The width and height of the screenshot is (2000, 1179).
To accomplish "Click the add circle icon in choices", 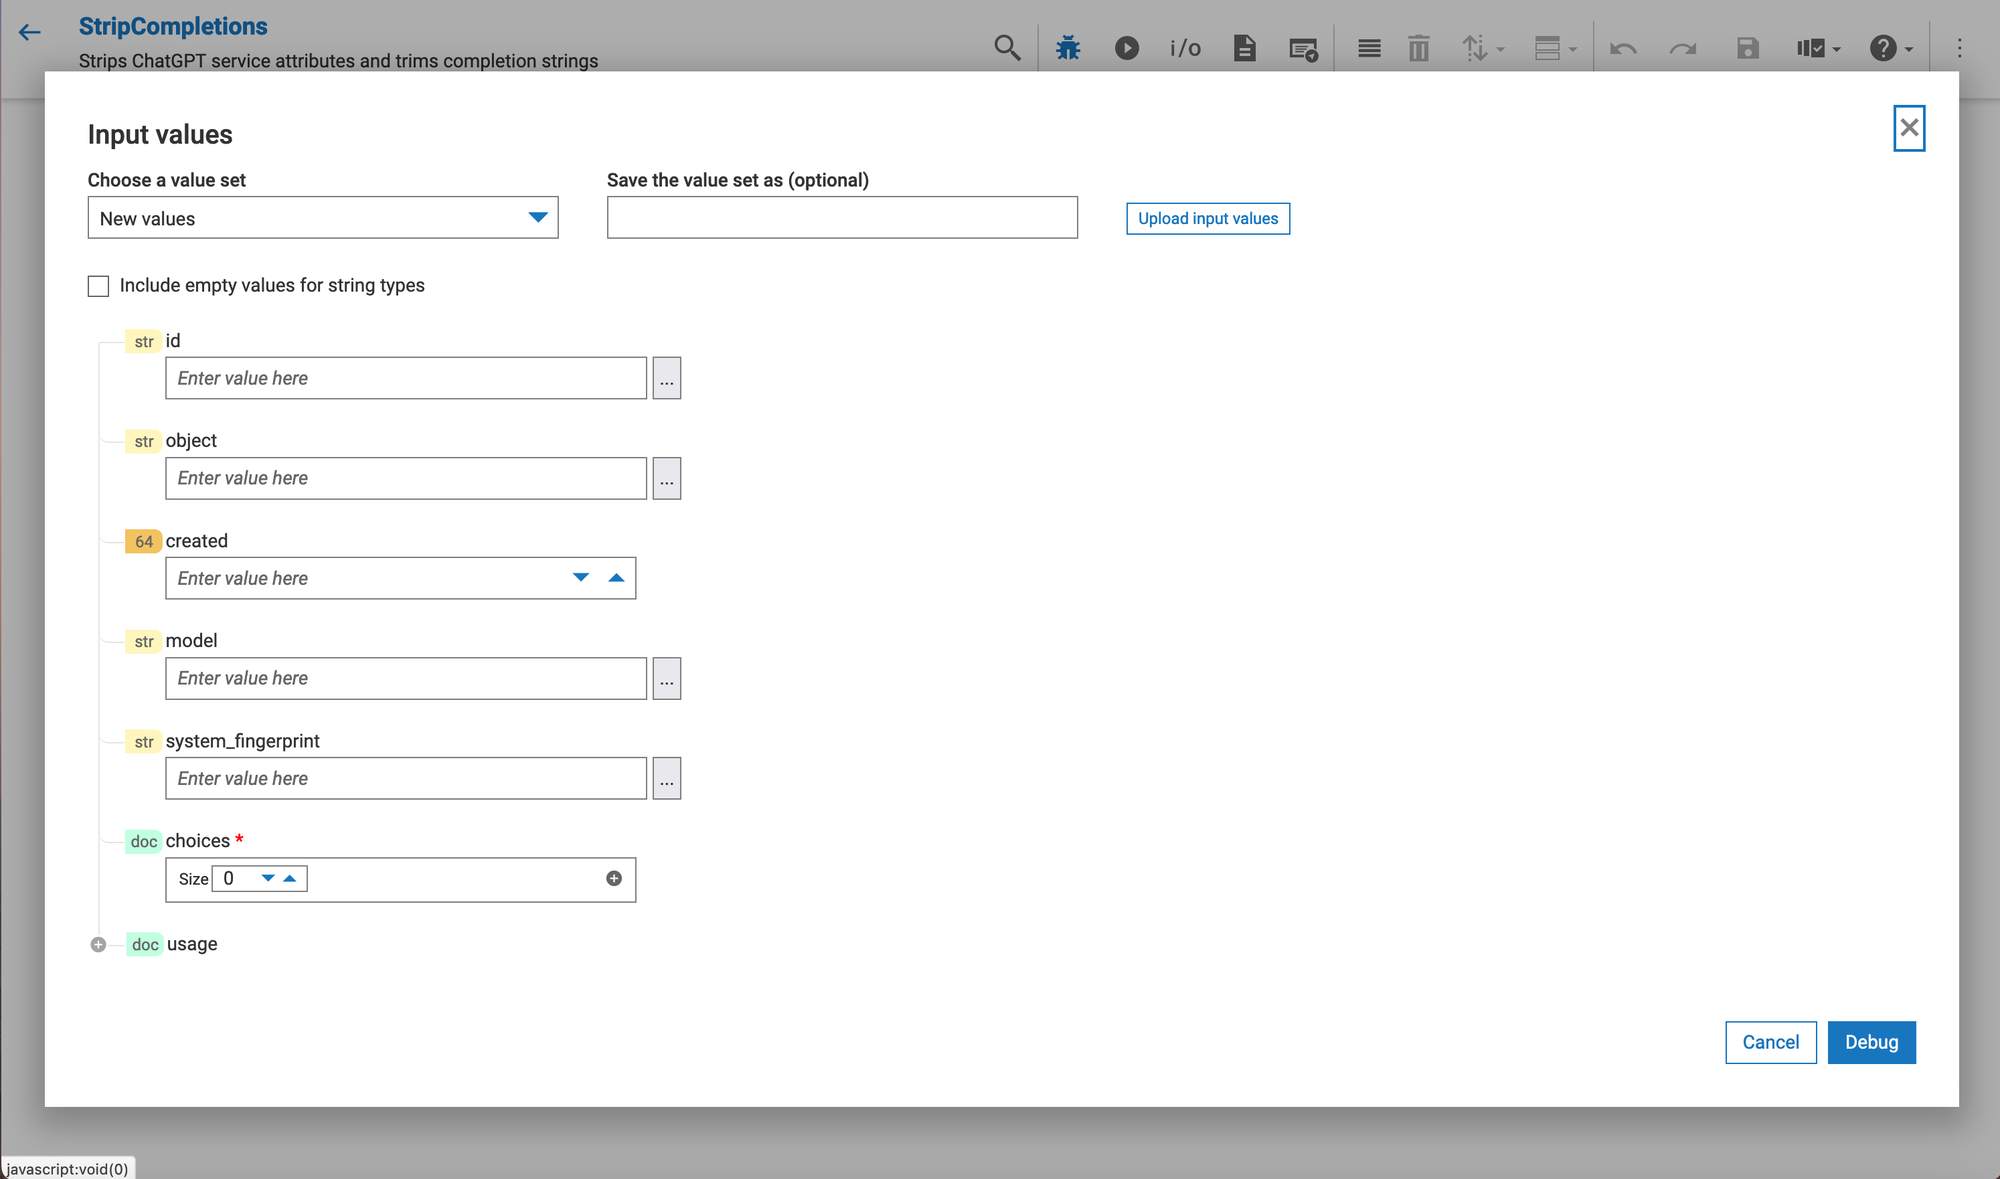I will pyautogui.click(x=614, y=879).
